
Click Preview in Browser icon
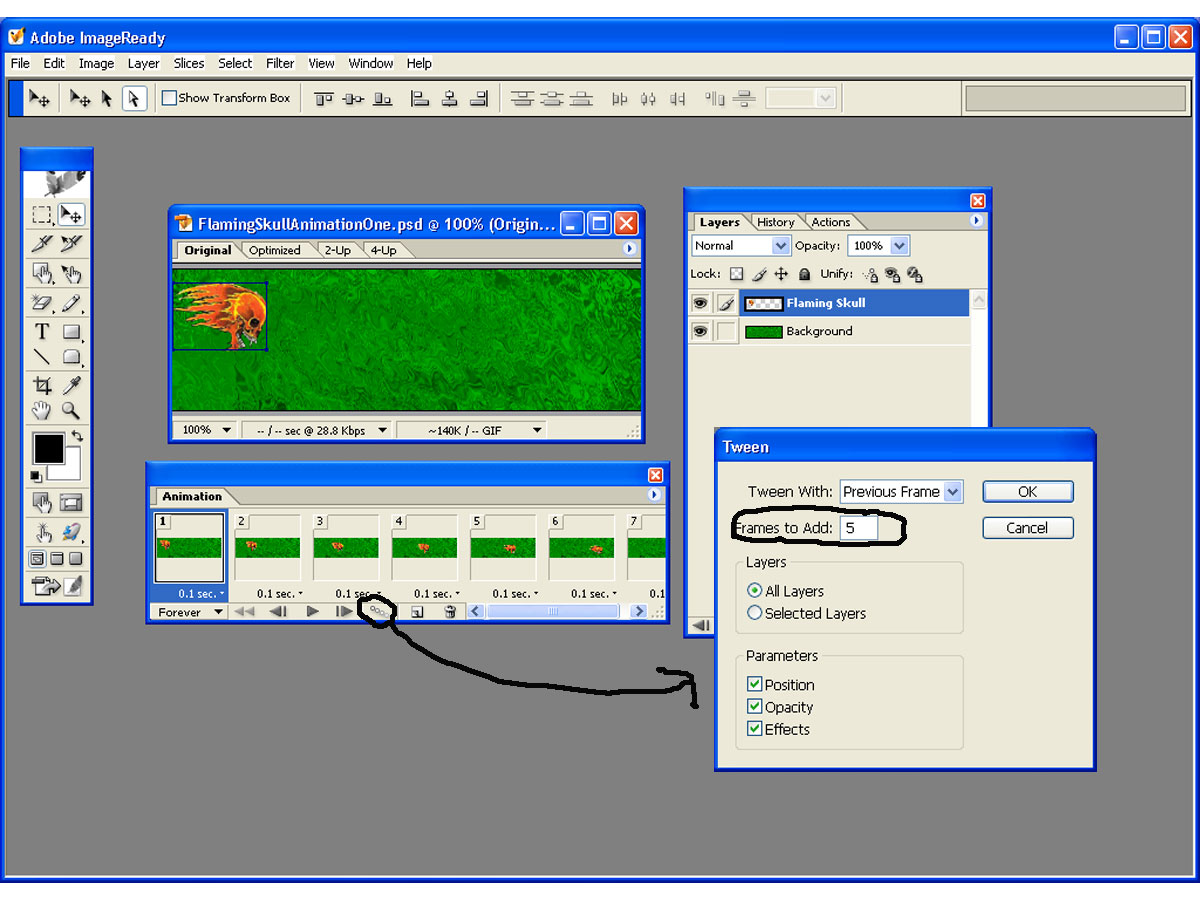tap(71, 532)
